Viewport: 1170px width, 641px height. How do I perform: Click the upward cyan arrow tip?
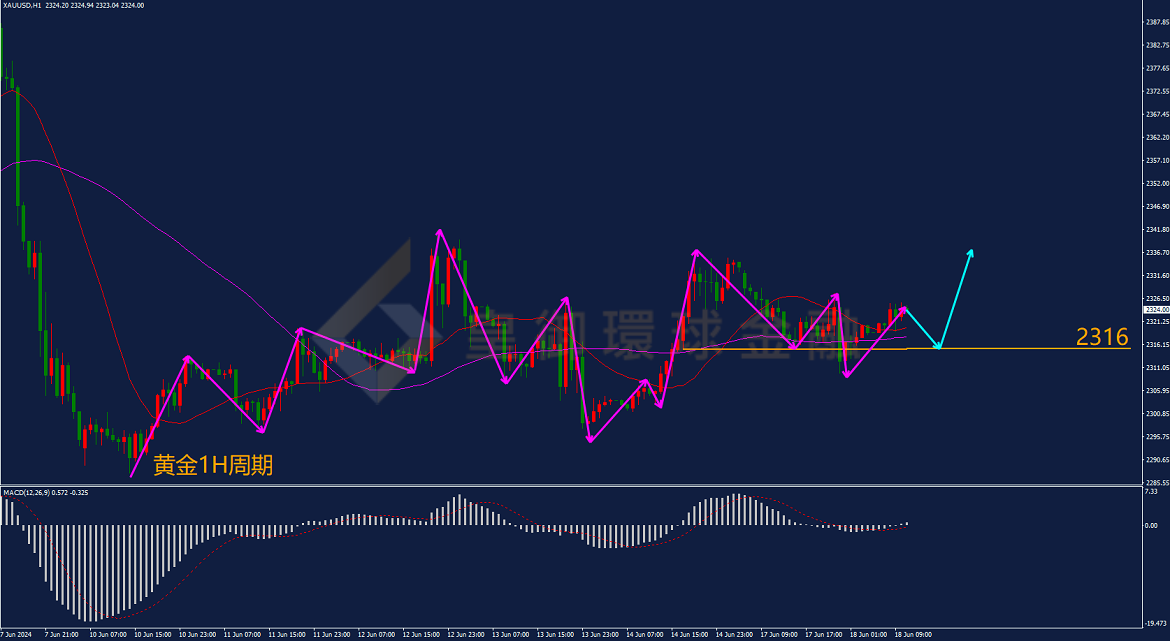[972, 251]
